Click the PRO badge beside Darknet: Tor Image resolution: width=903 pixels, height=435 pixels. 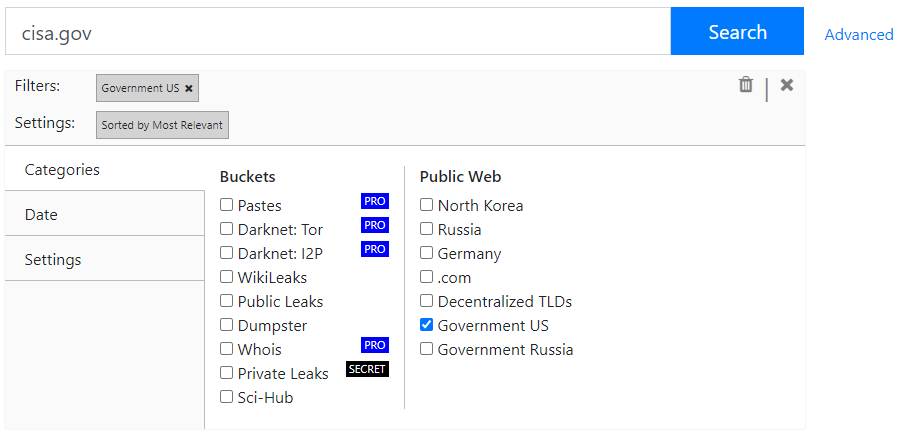pos(375,225)
